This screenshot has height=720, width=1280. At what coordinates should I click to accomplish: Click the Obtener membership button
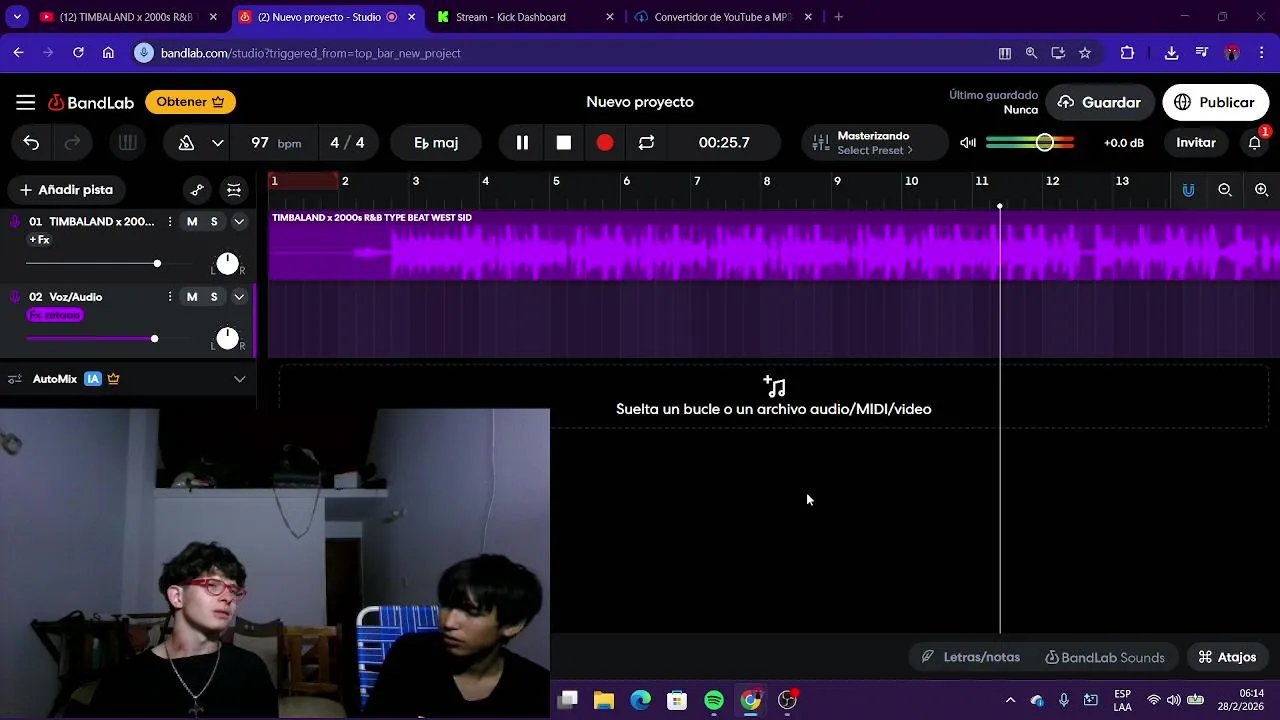pos(190,102)
